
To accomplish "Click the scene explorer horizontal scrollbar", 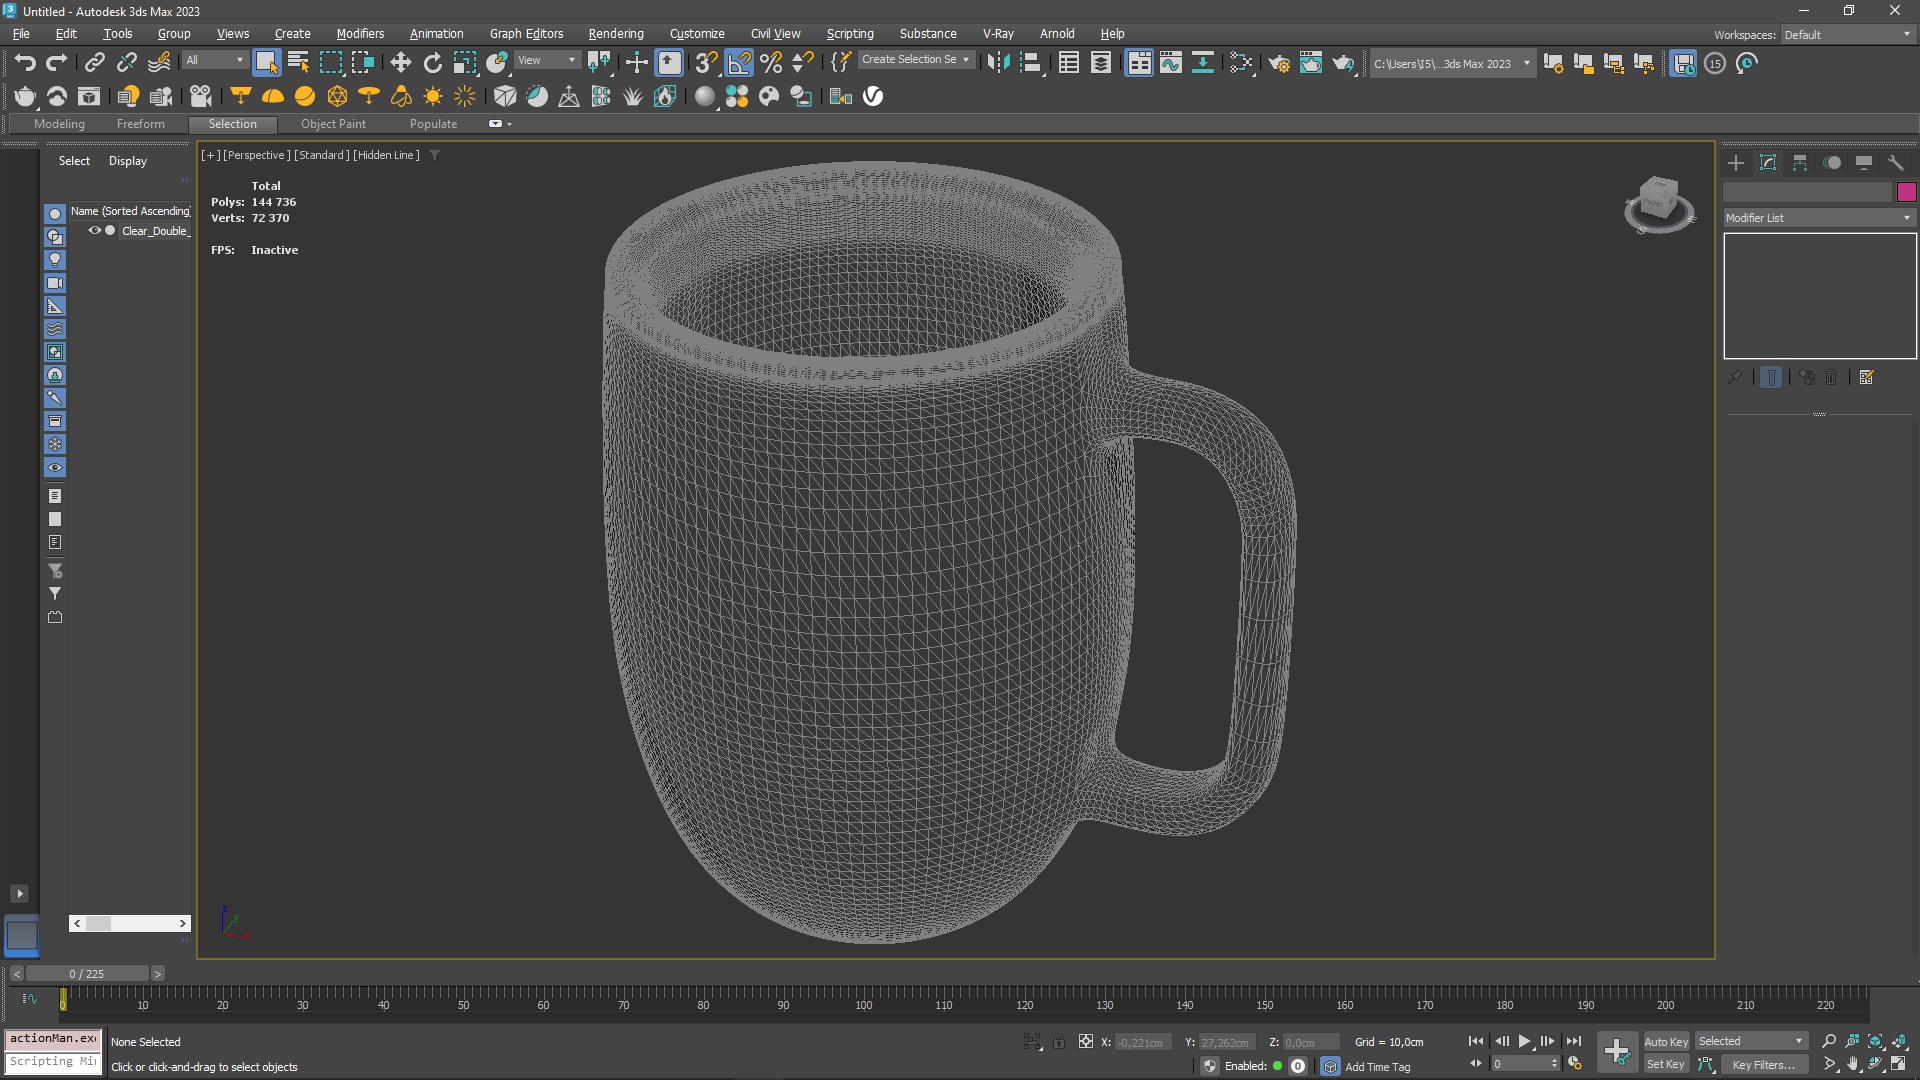I will point(130,923).
